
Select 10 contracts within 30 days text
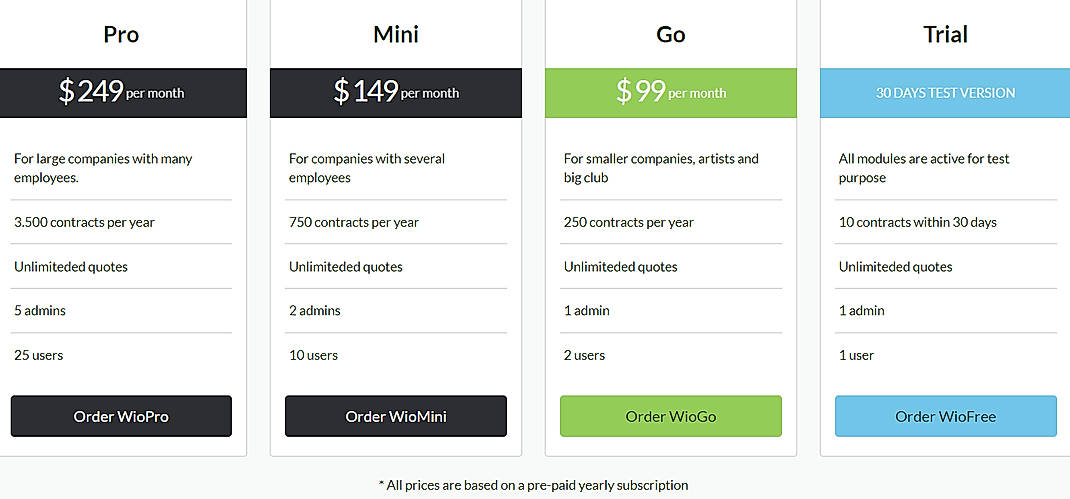(x=918, y=222)
